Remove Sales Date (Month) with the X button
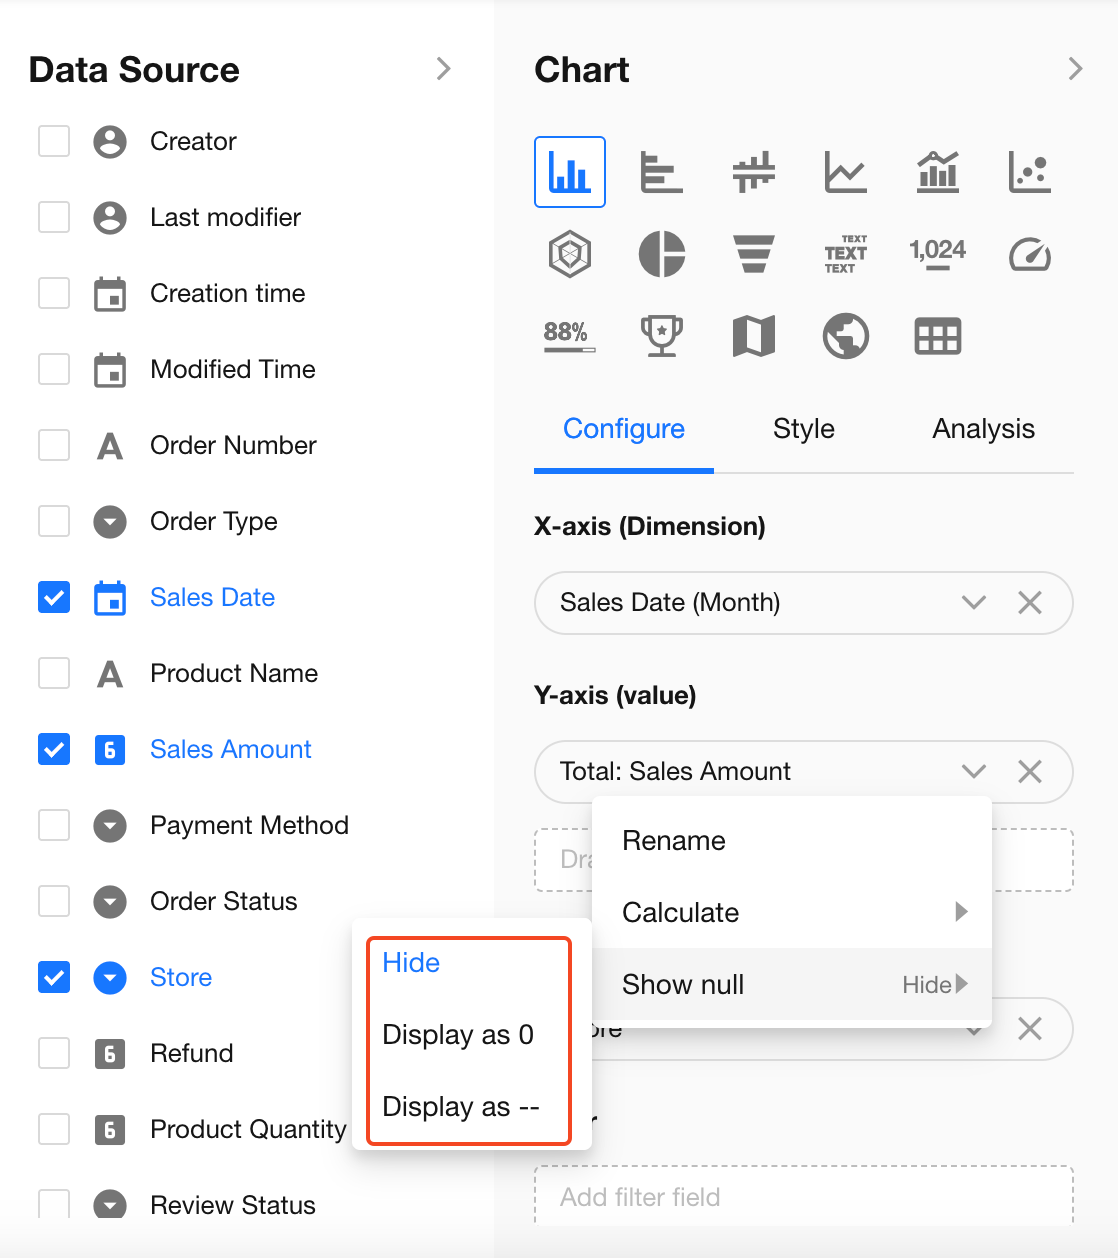Viewport: 1118px width, 1258px height. click(1029, 602)
